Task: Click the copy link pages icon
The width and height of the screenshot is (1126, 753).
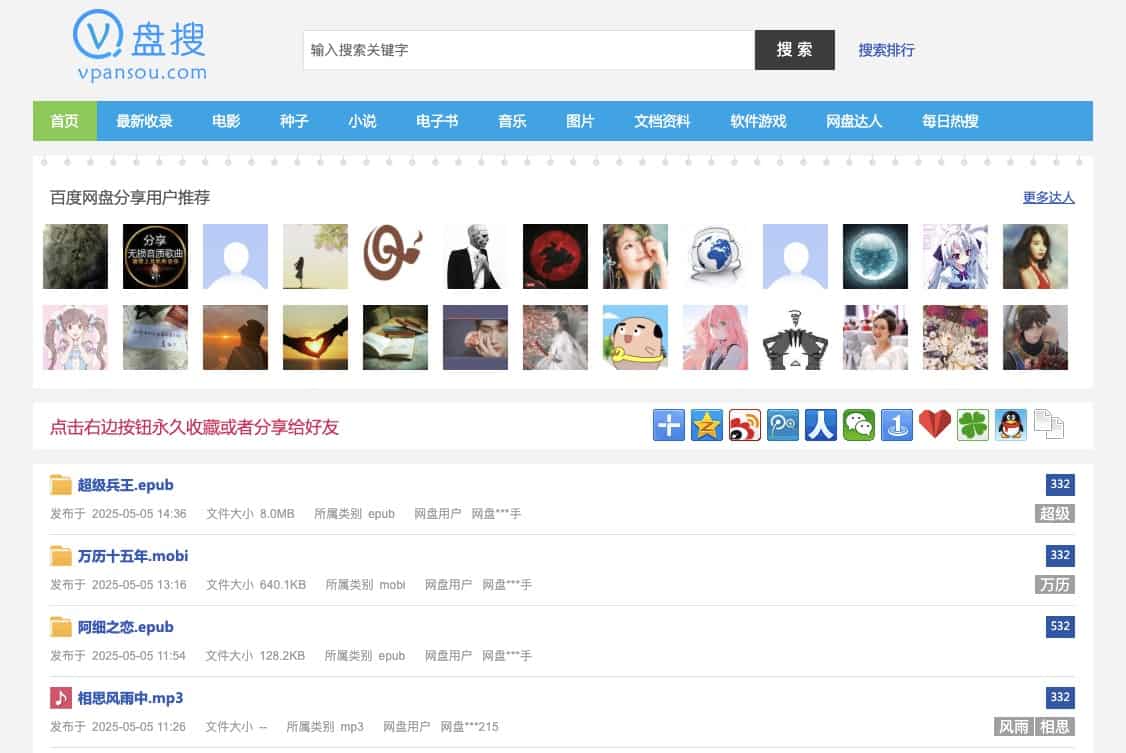Action: point(1048,425)
